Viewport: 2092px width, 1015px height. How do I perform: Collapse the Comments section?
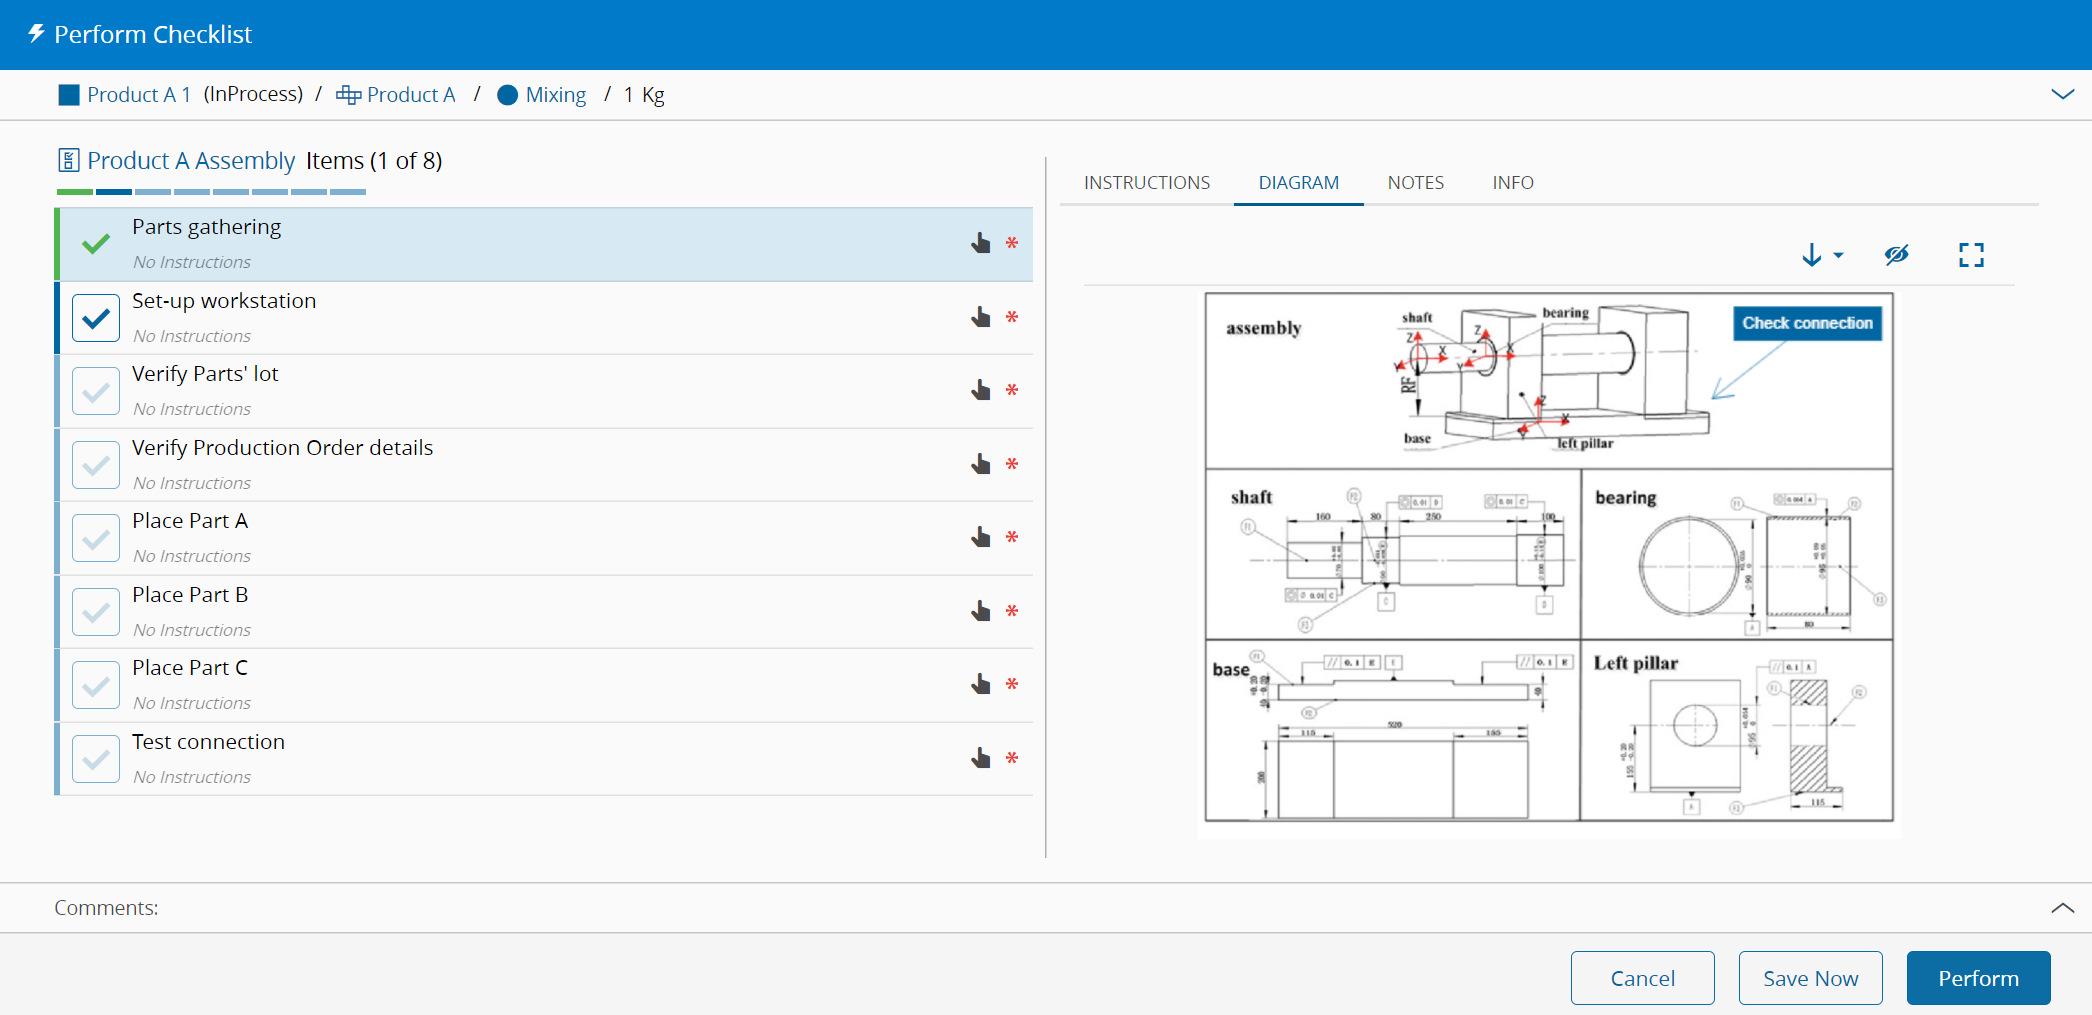pyautogui.click(x=2062, y=908)
